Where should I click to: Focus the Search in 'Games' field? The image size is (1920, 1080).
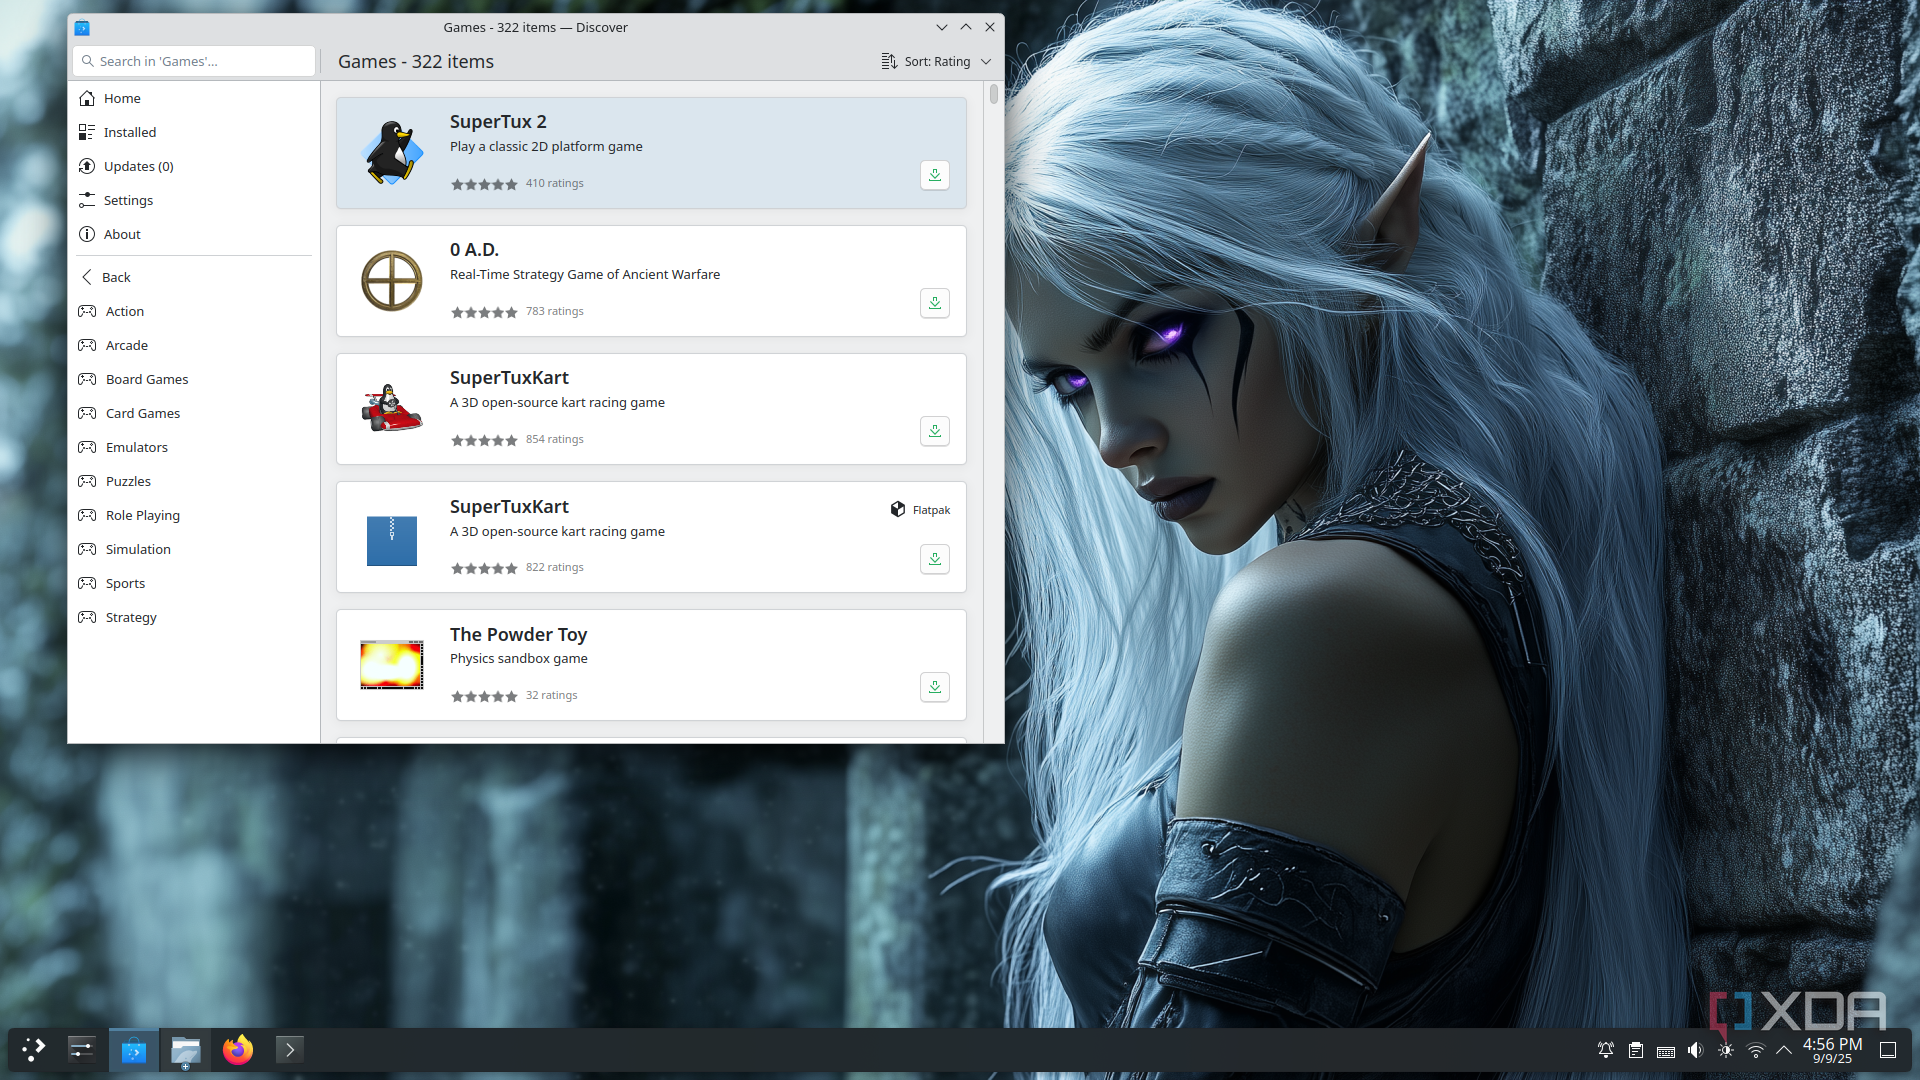194,61
